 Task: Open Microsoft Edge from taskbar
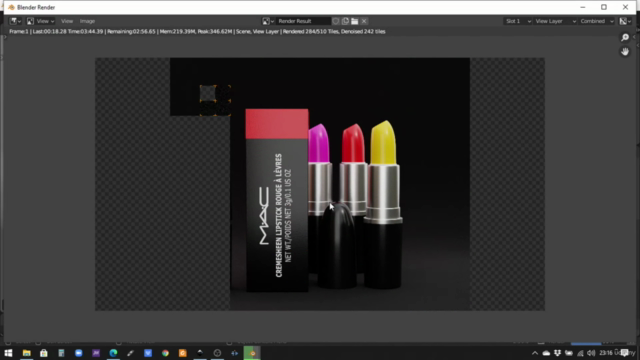(x=113, y=353)
